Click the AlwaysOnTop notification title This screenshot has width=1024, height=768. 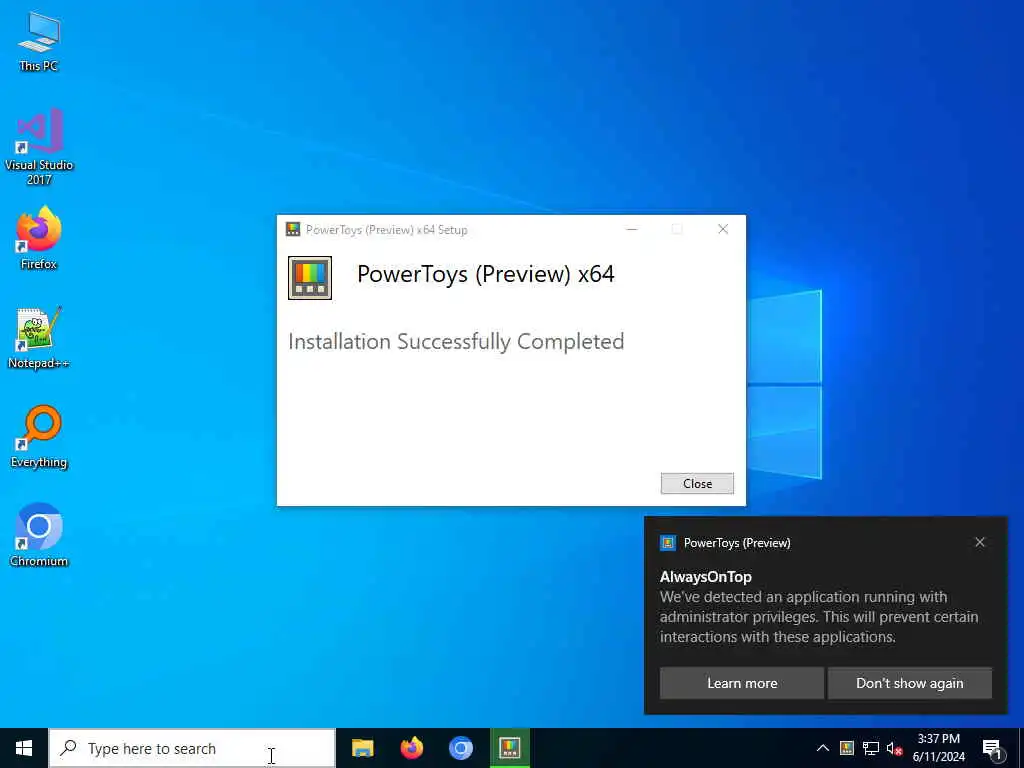pyautogui.click(x=705, y=577)
